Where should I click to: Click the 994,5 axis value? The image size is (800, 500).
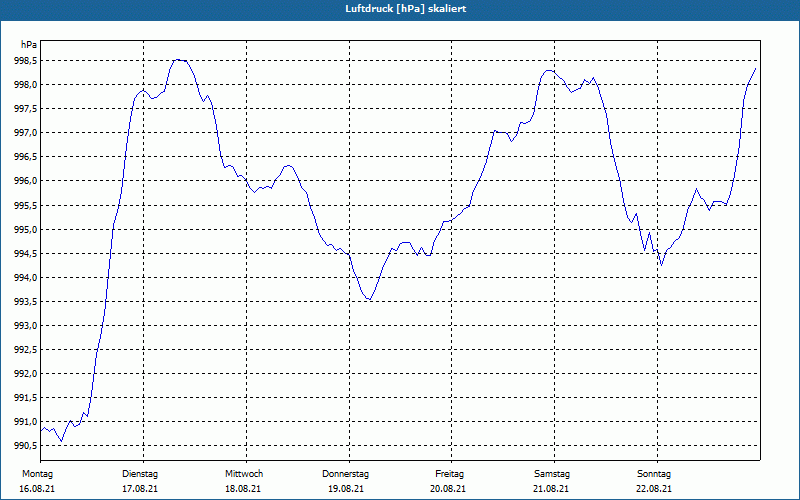[24, 253]
